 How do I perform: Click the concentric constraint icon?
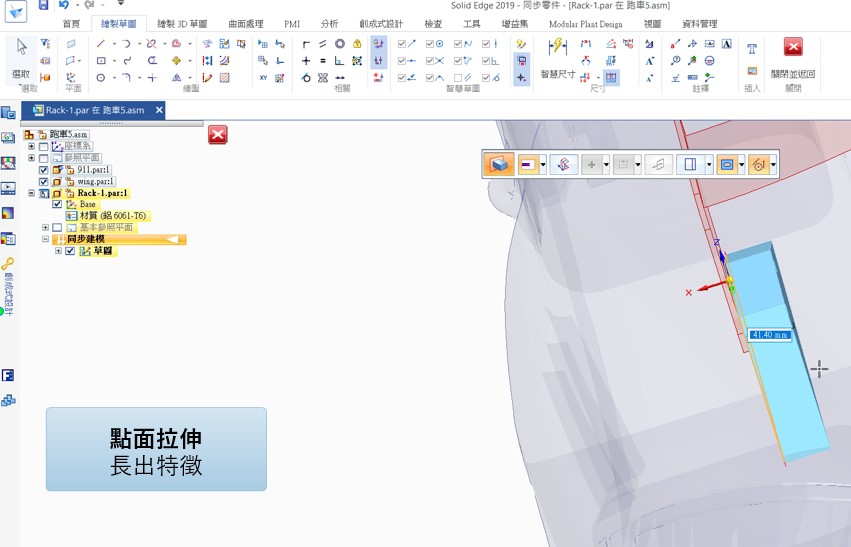point(340,44)
